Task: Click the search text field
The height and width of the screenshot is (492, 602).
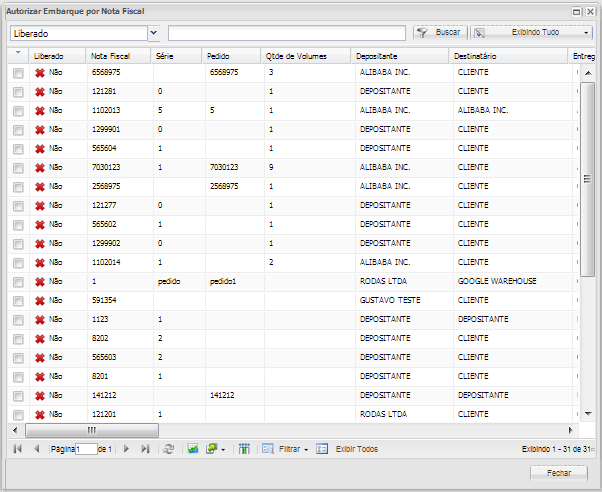Action: (287, 33)
